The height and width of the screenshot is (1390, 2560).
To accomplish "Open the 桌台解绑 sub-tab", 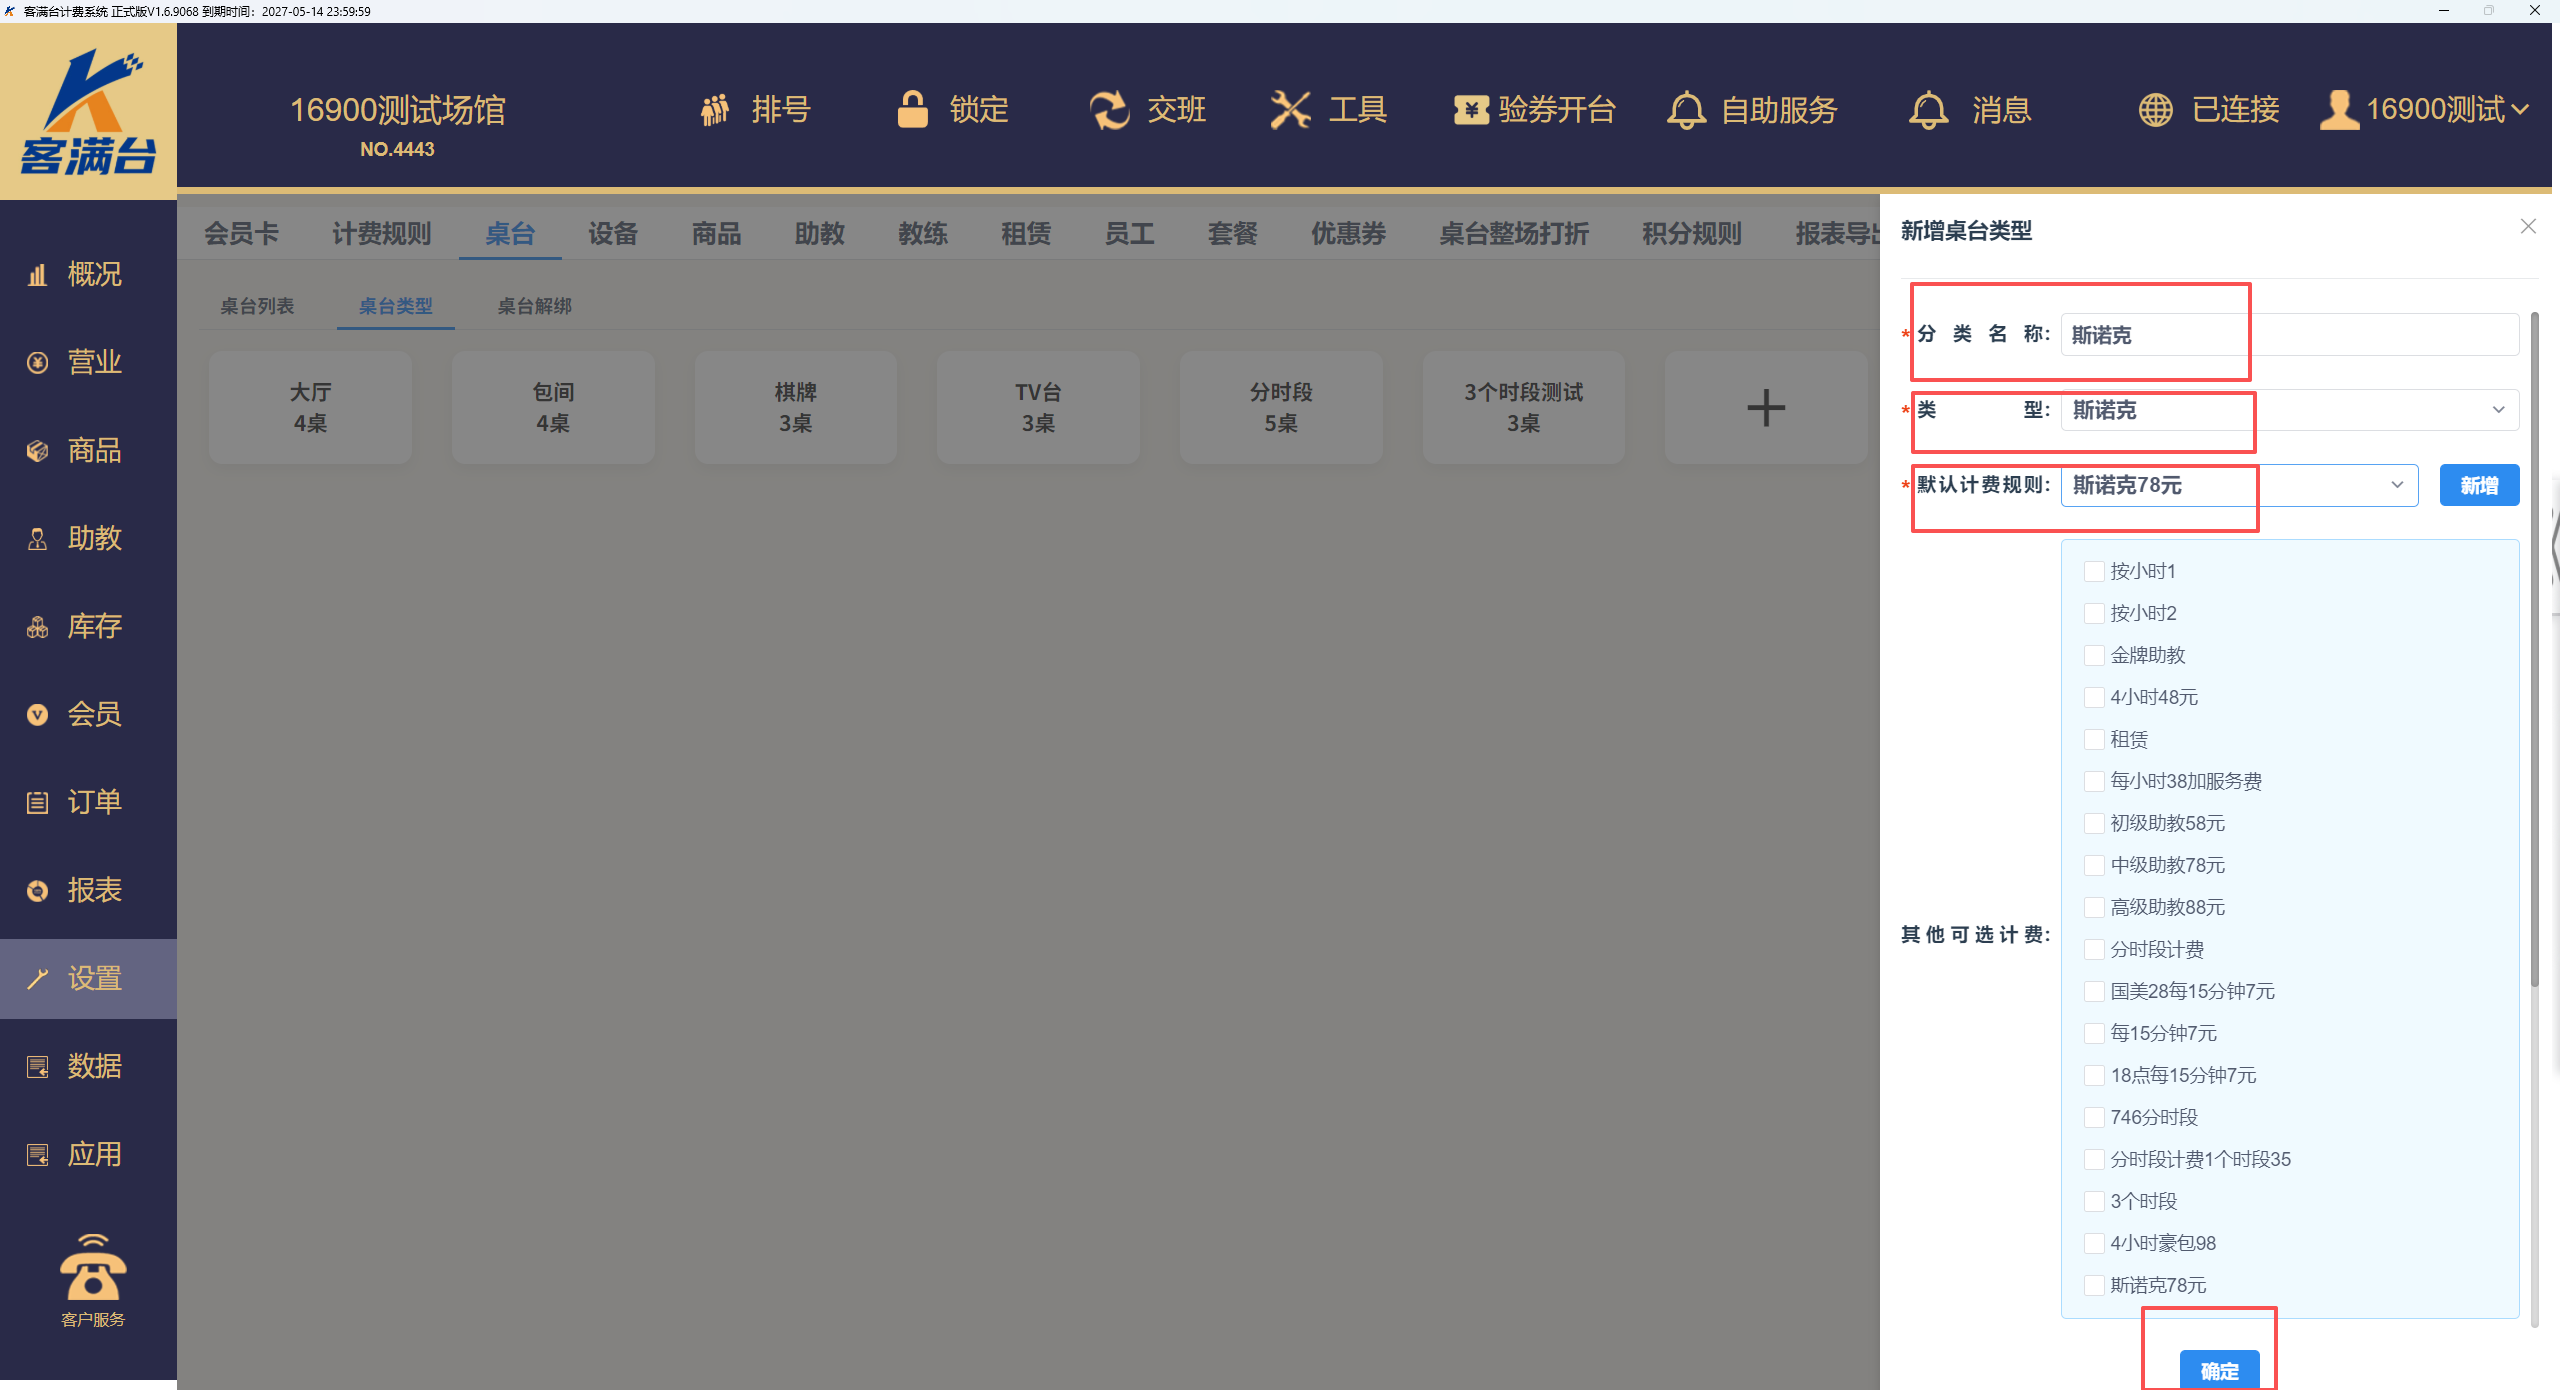I will click(535, 306).
